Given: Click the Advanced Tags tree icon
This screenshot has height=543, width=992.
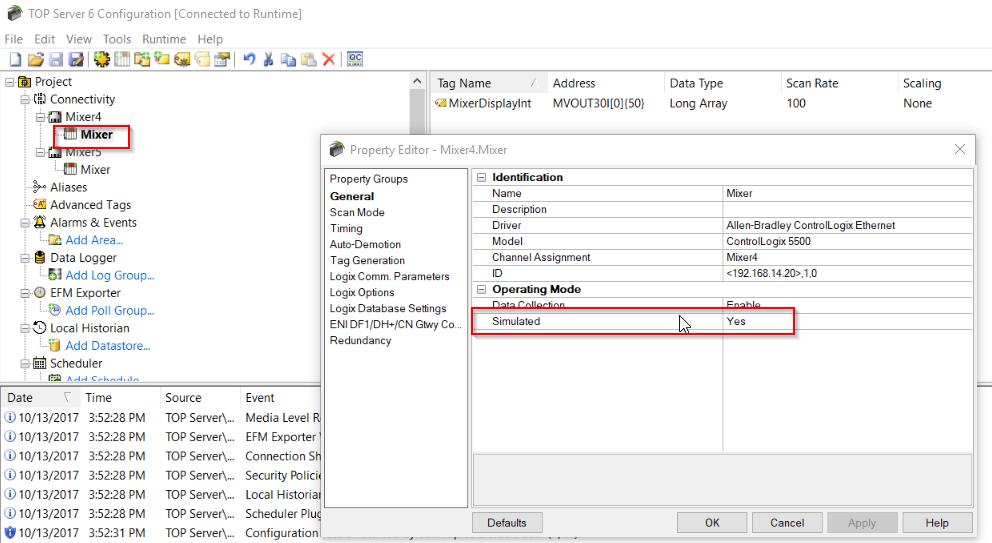Looking at the screenshot, I should 39,204.
